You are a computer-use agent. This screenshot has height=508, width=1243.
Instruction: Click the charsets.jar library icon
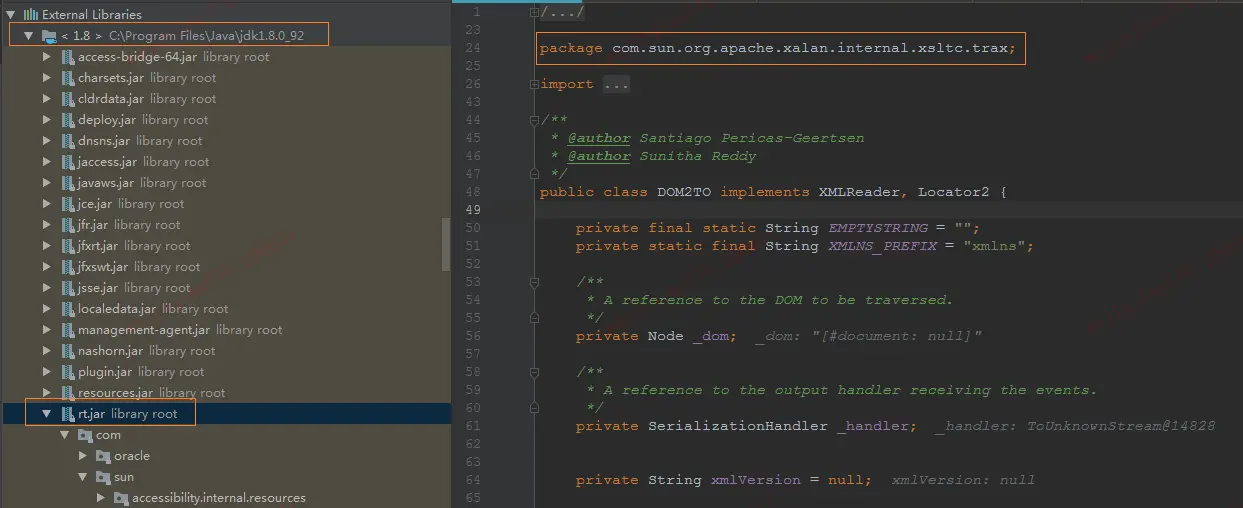tap(68, 78)
